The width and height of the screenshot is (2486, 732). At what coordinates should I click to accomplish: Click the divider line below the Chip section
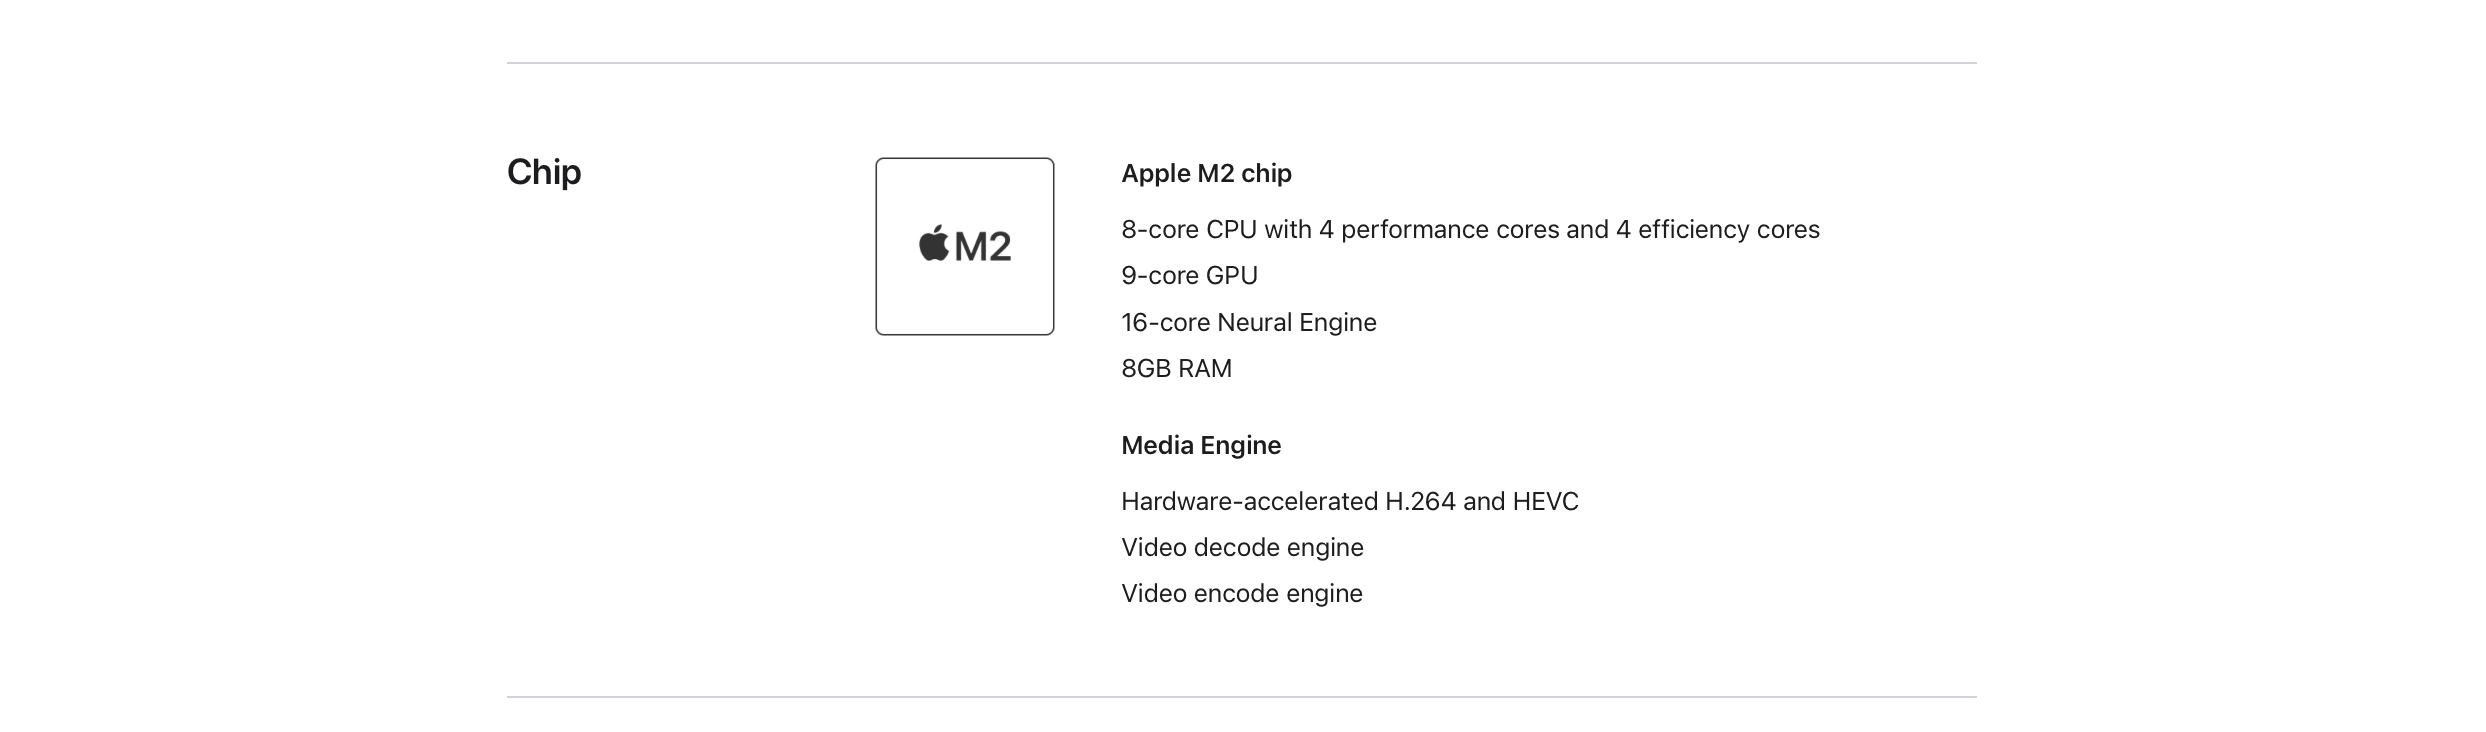pos(1241,697)
